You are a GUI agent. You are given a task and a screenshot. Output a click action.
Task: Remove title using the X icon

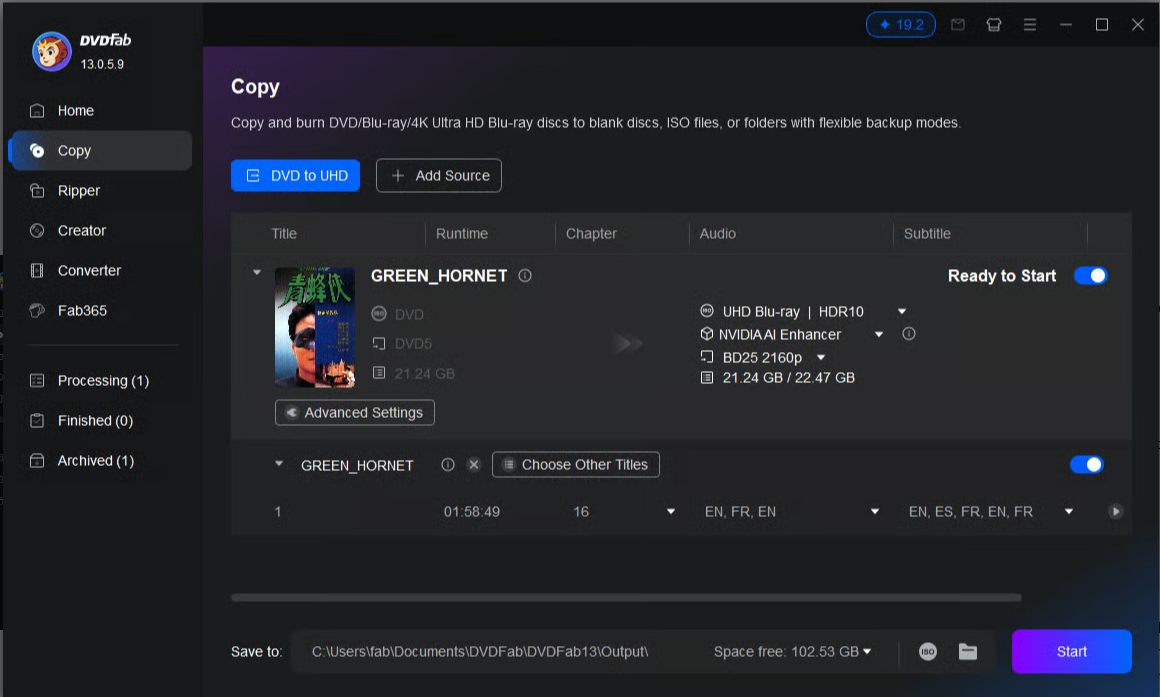coord(474,465)
